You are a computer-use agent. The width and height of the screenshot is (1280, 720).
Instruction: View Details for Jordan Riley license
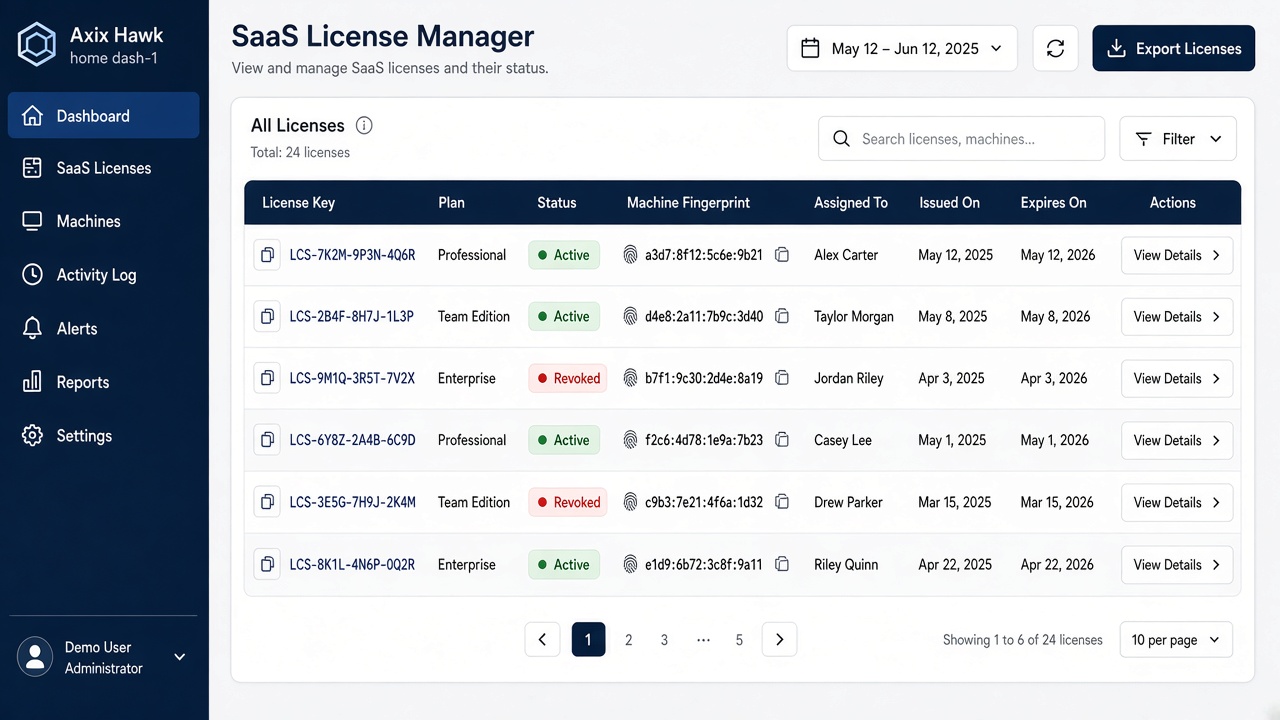point(1177,378)
